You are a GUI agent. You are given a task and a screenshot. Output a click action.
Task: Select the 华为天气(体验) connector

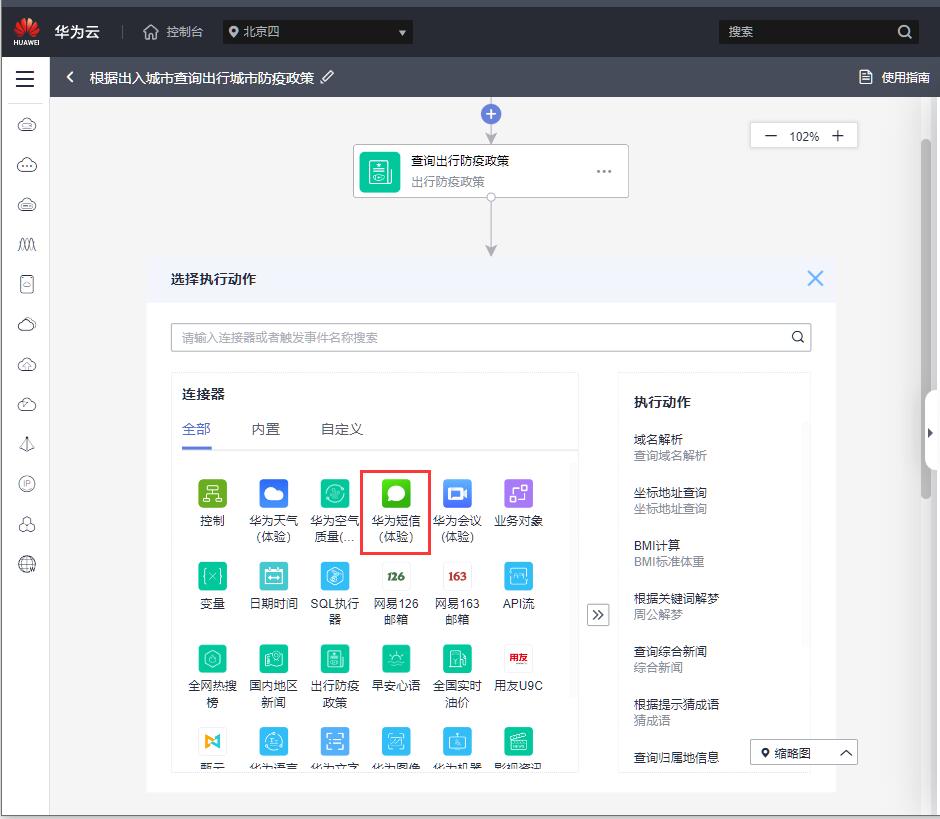tap(273, 511)
